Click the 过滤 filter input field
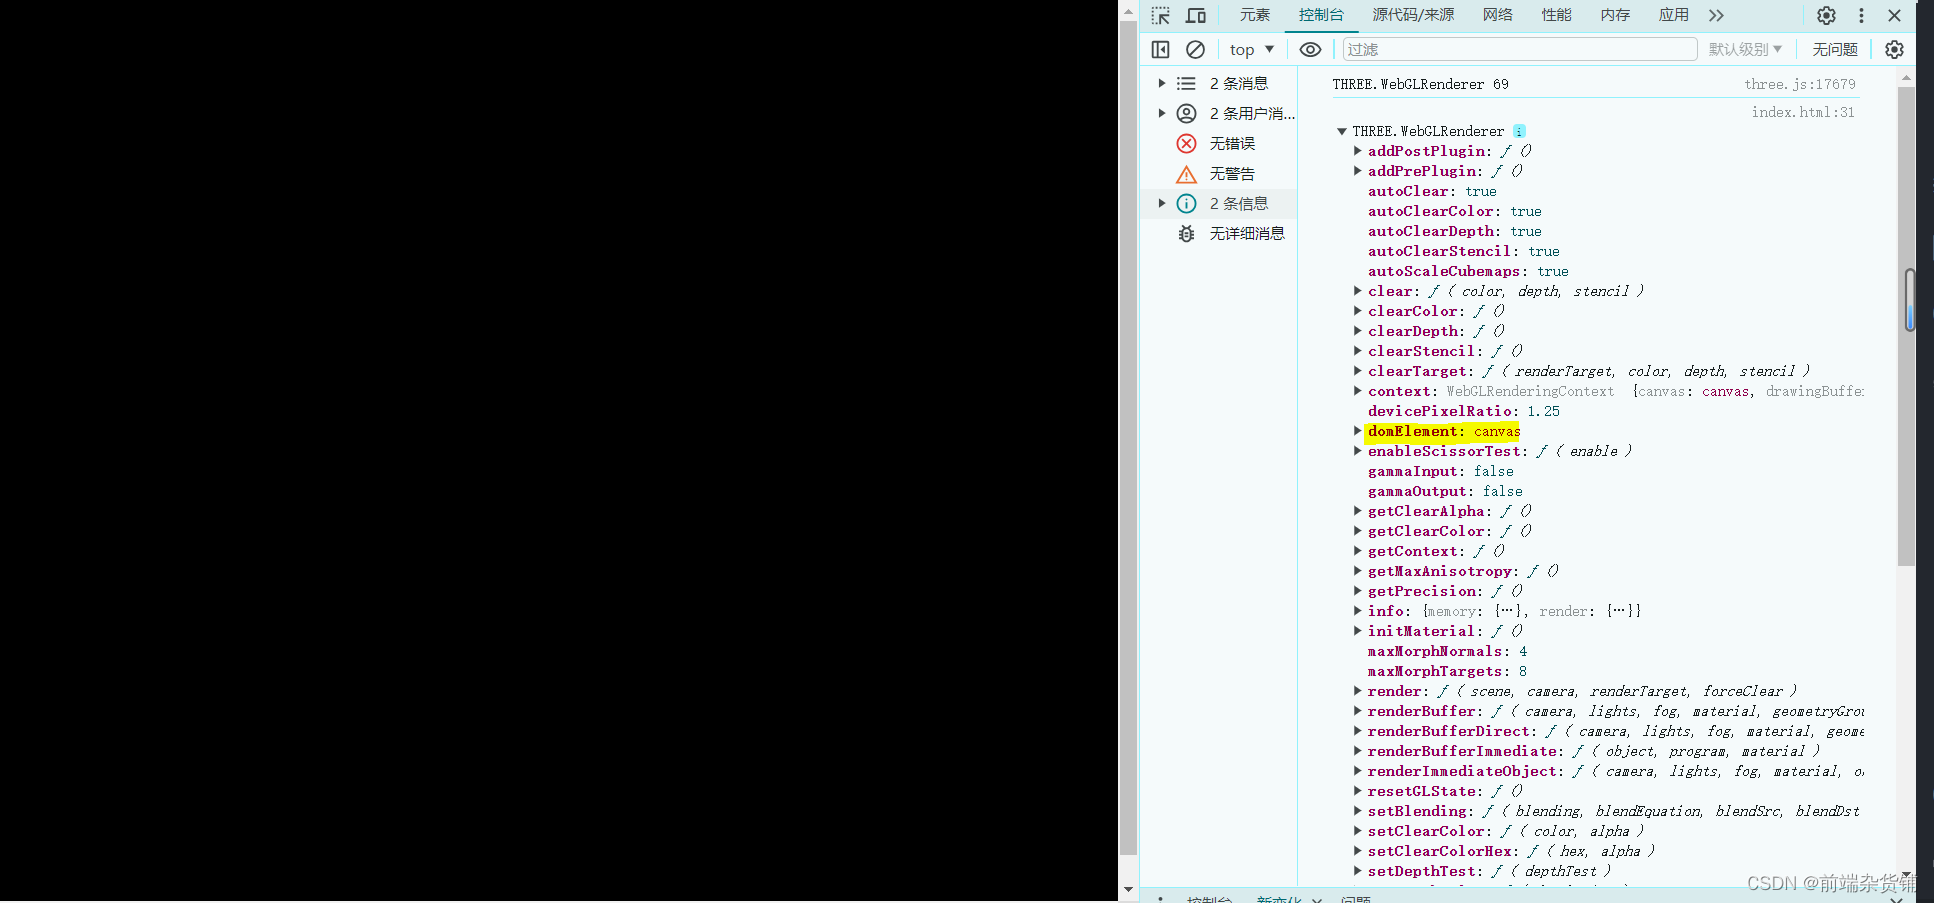The height and width of the screenshot is (903, 1934). [1519, 49]
